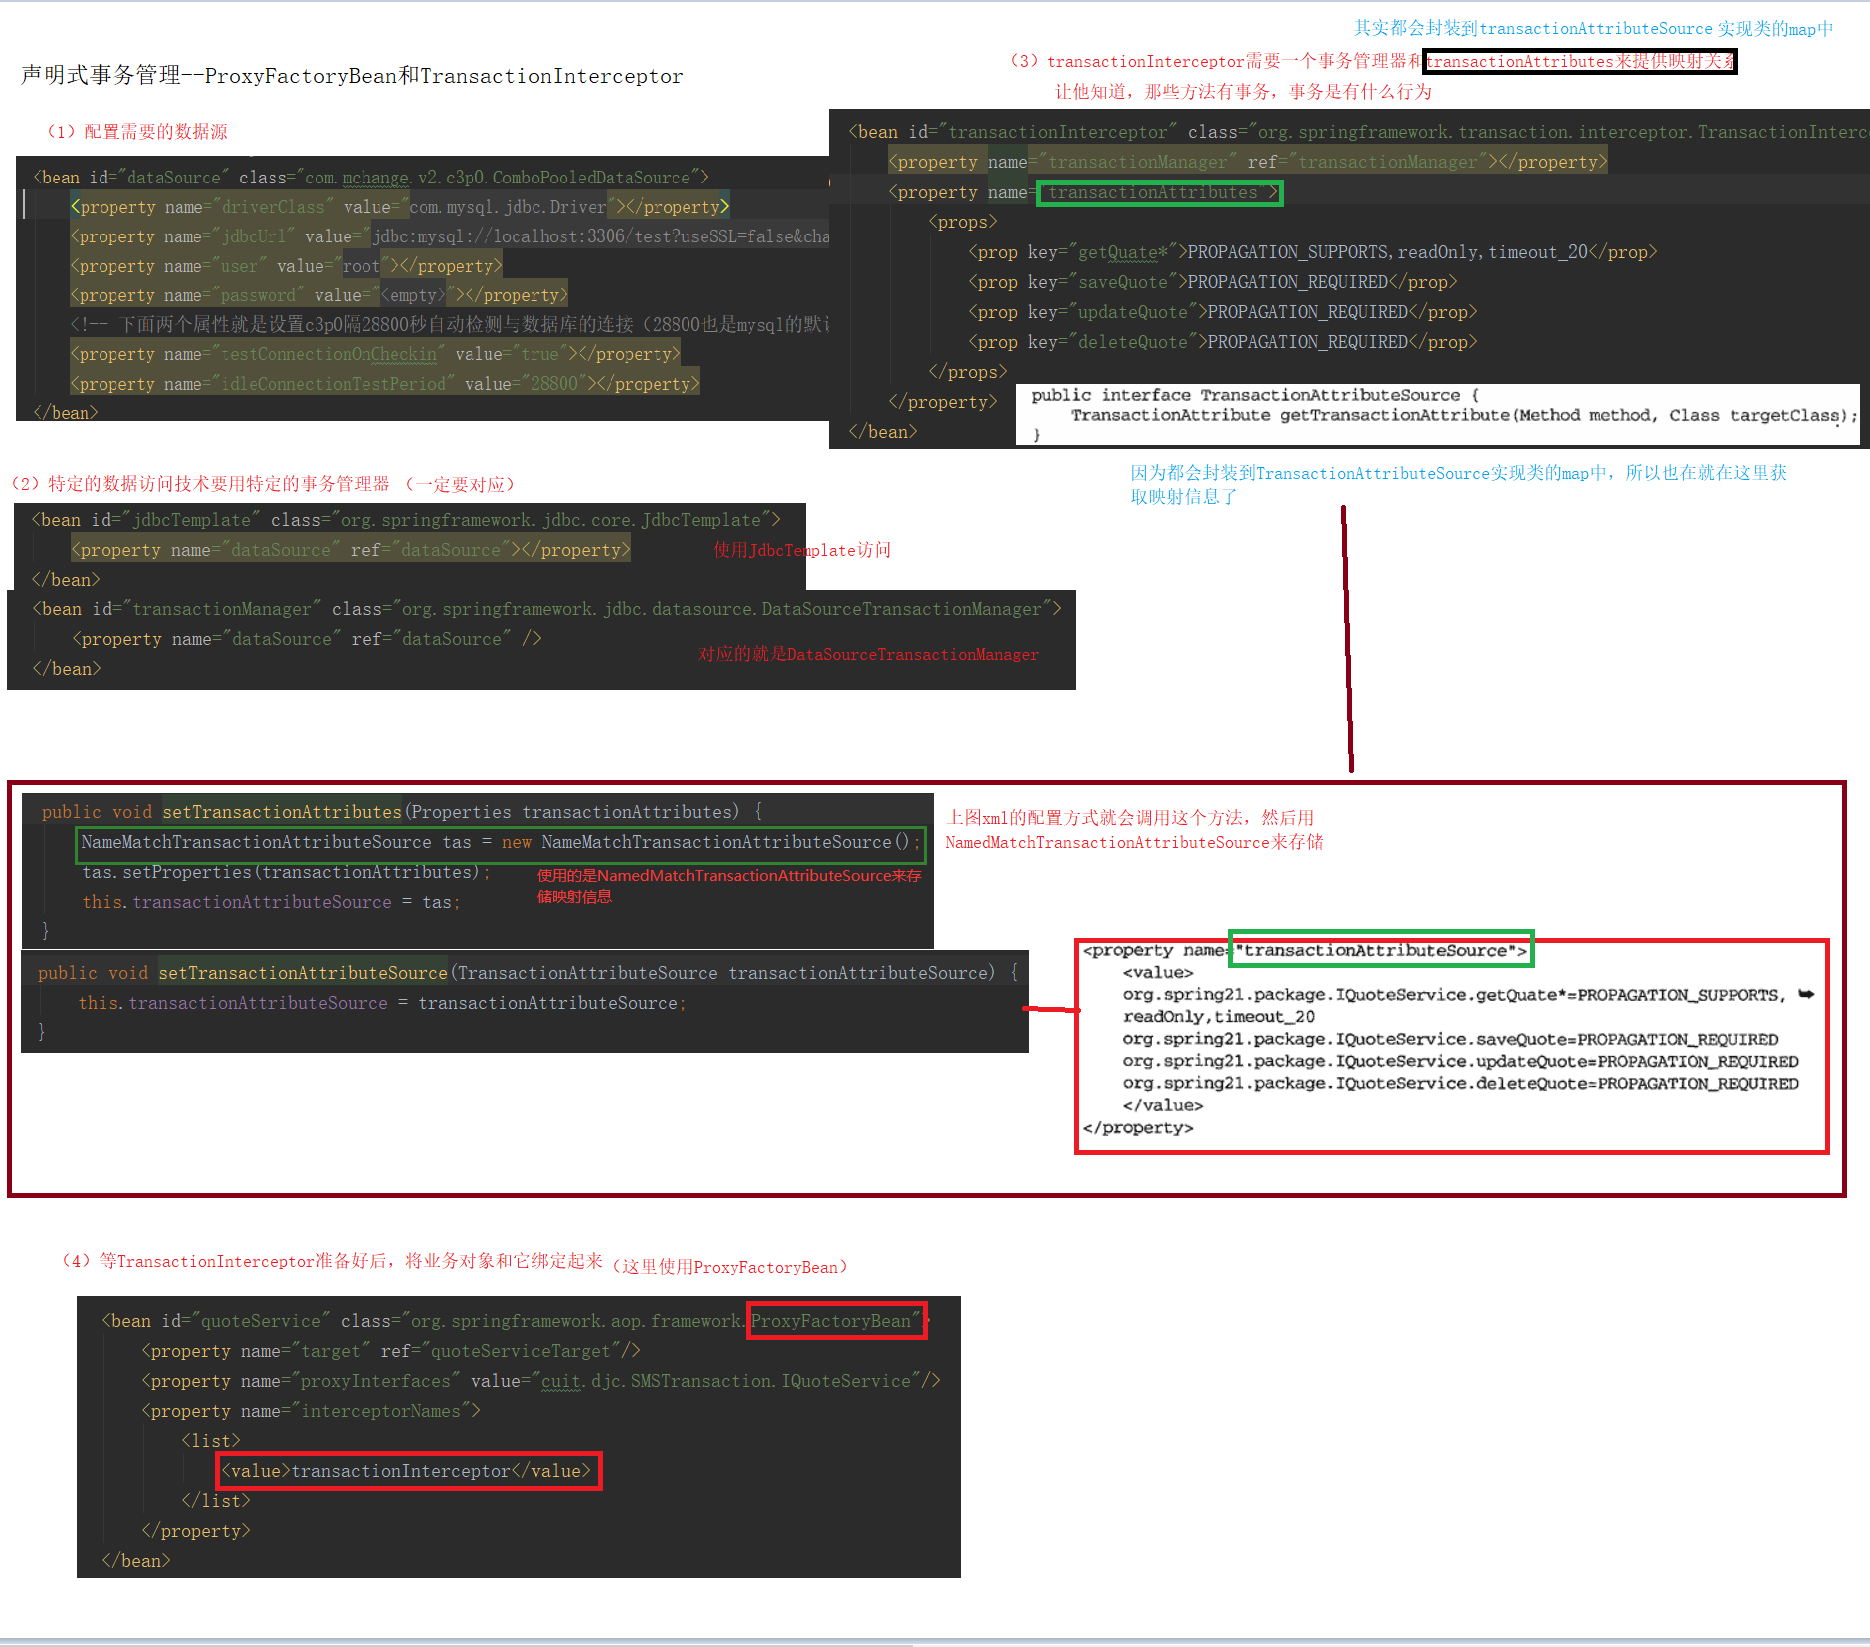Click the line 'tas.setProperties(transactionAttributes);'
This screenshot has height=1647, width=1870.
click(286, 872)
